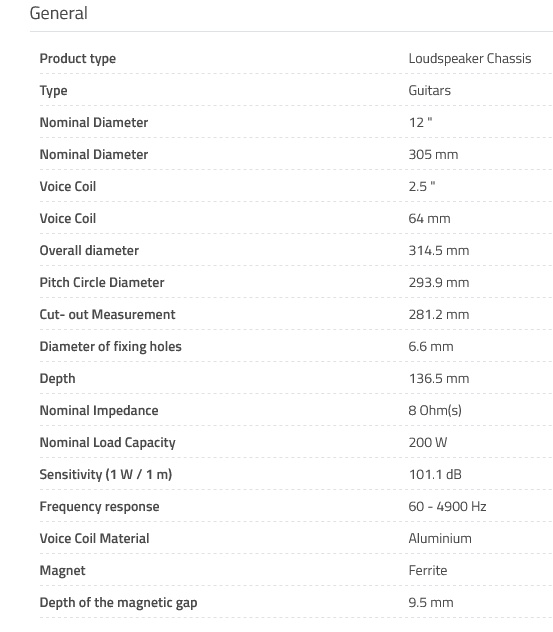This screenshot has width=553, height=632.
Task: Click the 101.1 dB sensitivity value
Action: pos(435,474)
